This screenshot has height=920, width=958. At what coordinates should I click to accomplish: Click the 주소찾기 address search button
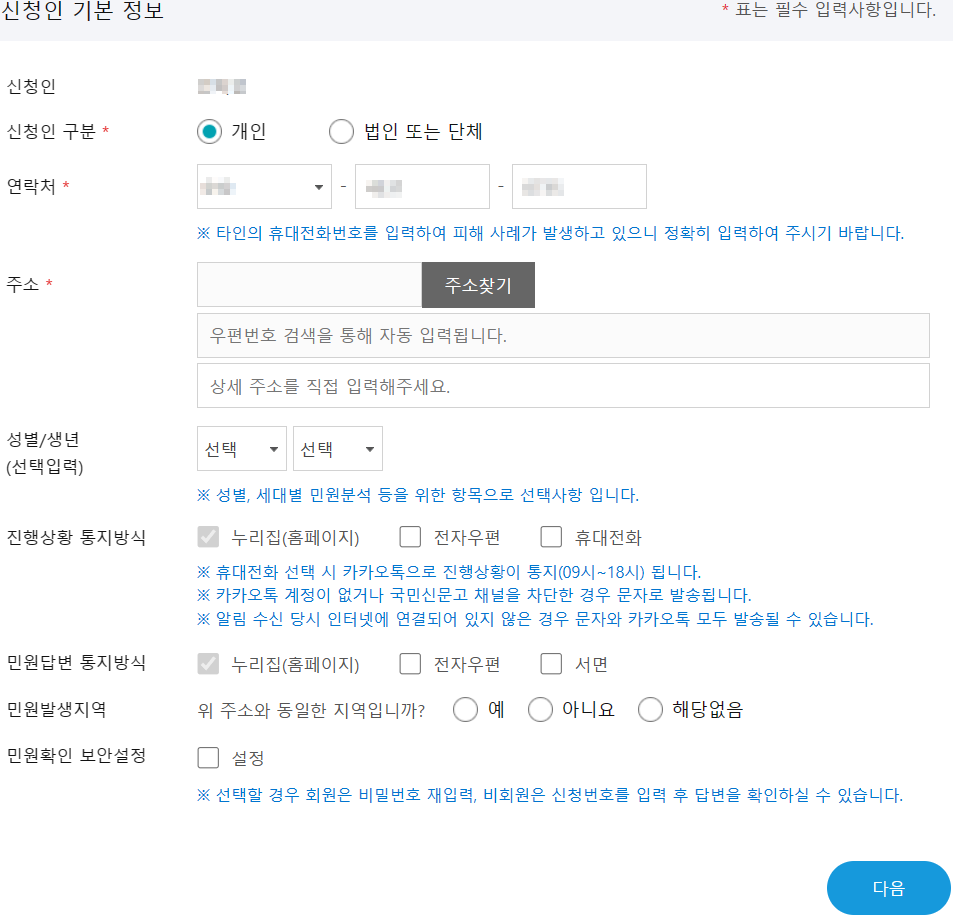click(x=481, y=285)
